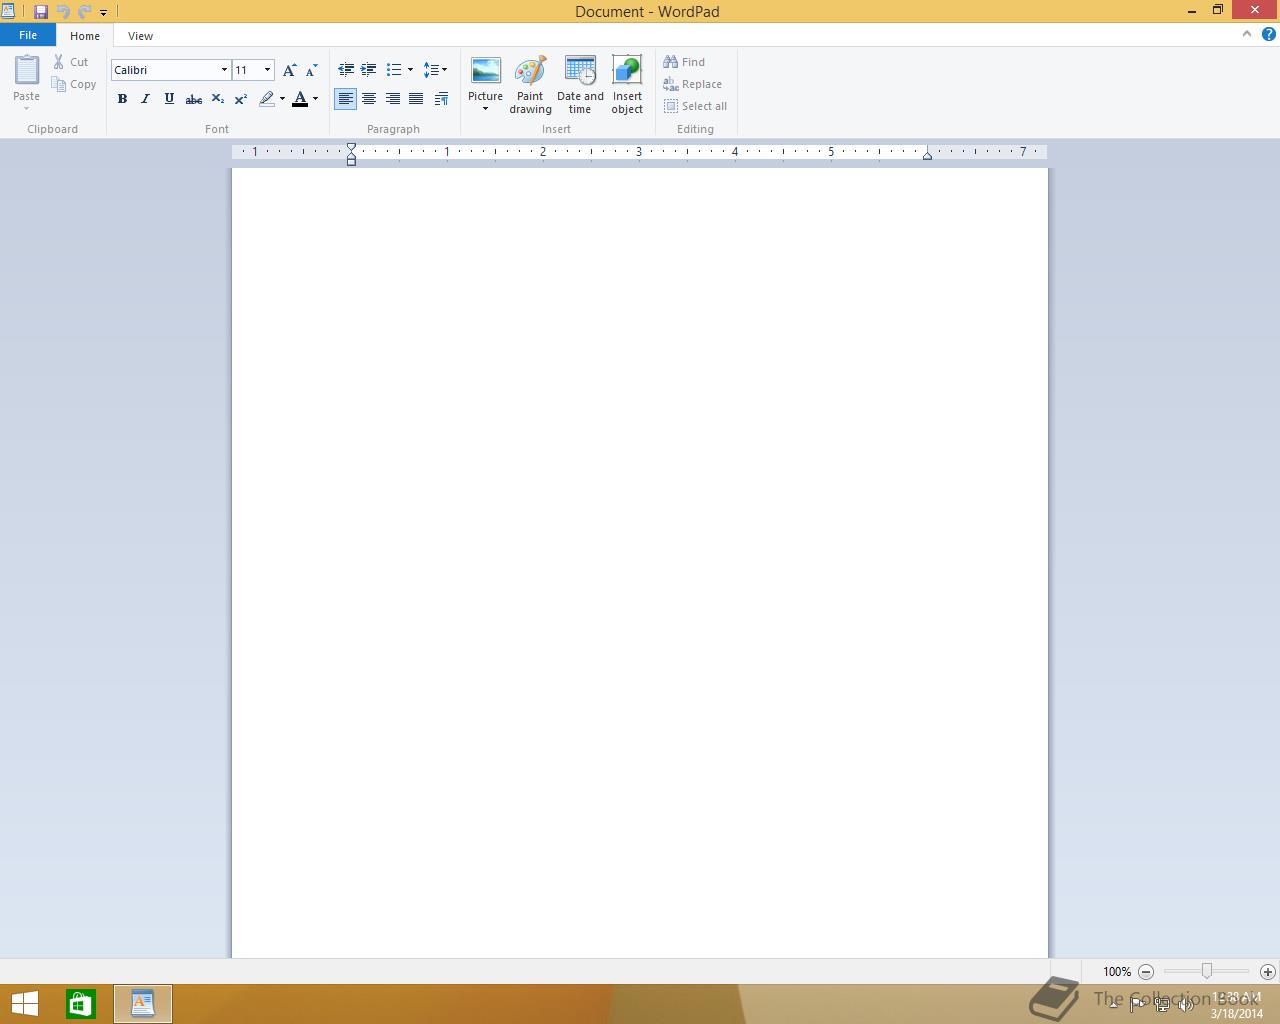Minimize the ribbon with the caret
The height and width of the screenshot is (1024, 1280).
point(1247,34)
